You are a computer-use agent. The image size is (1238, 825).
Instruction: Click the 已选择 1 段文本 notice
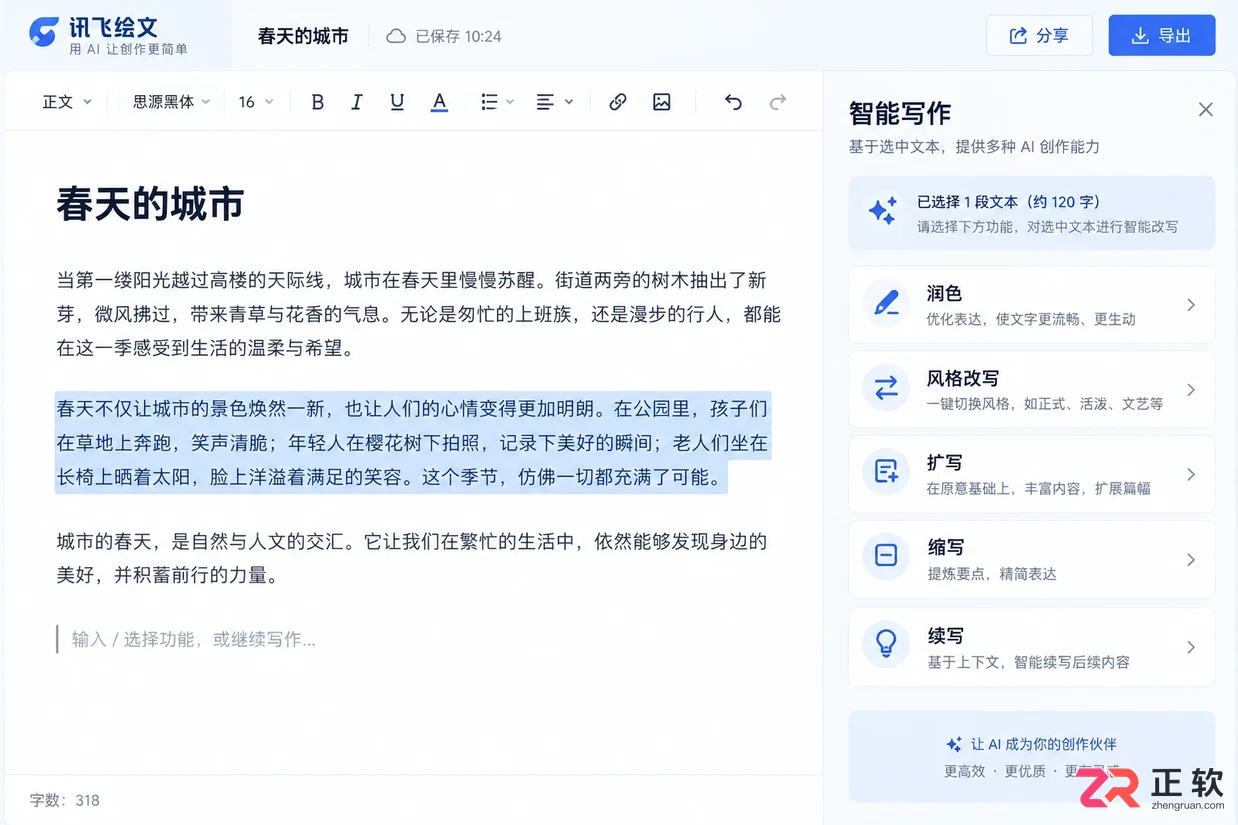point(1032,212)
